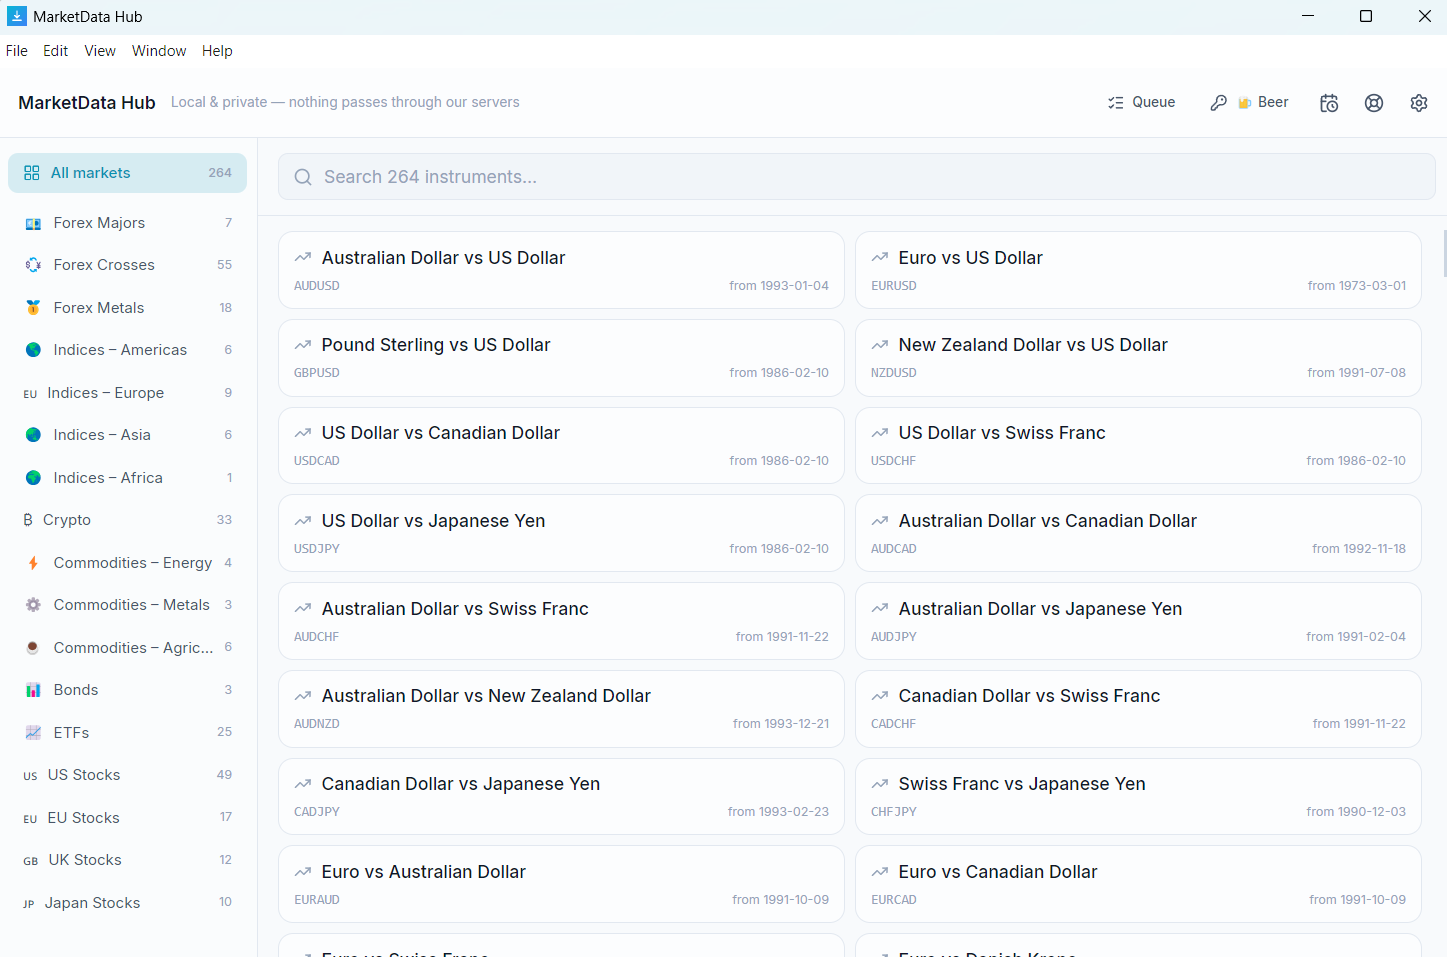Viewport: 1447px width, 957px height.
Task: Click the Commodities – Agric... icon
Action: [33, 648]
